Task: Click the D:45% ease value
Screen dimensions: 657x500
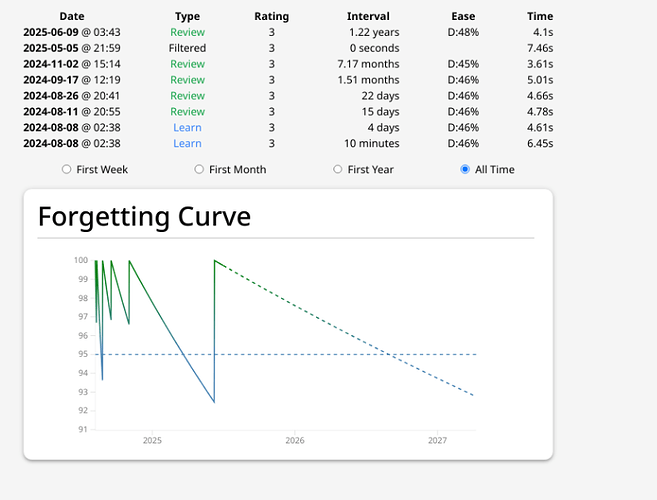Action: point(463,64)
